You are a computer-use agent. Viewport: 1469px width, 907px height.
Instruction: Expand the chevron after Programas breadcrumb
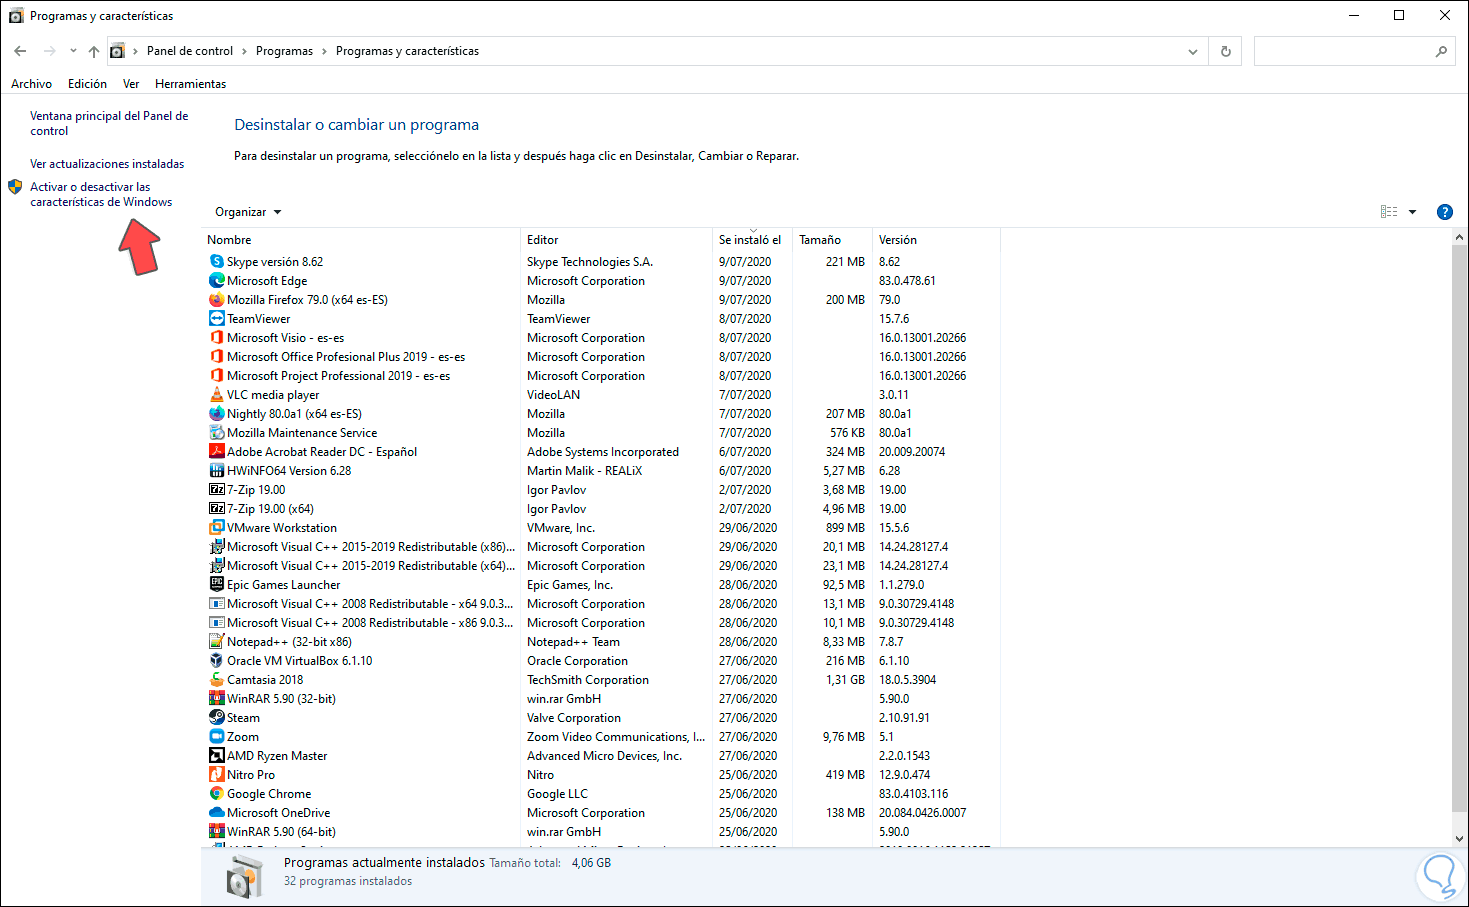[325, 51]
